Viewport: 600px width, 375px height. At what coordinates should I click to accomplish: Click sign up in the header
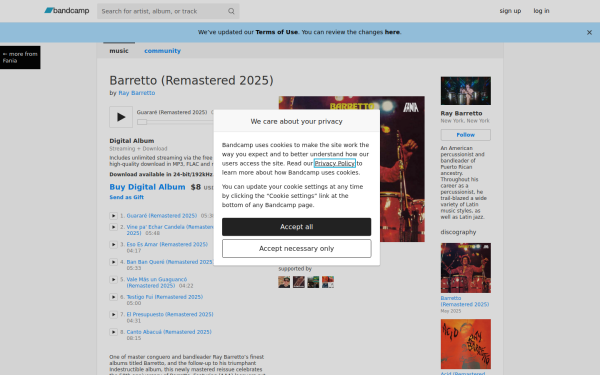[510, 11]
